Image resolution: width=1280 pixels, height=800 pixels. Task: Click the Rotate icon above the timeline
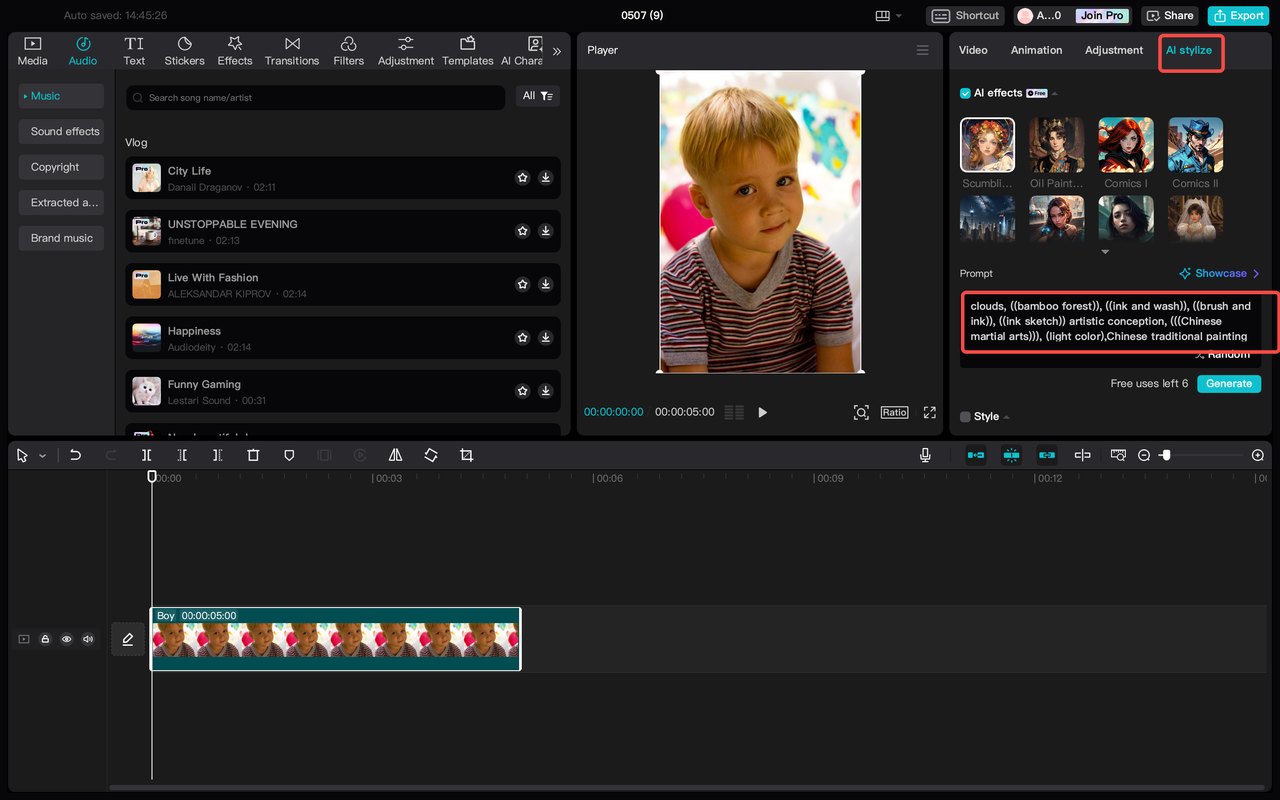click(430, 455)
